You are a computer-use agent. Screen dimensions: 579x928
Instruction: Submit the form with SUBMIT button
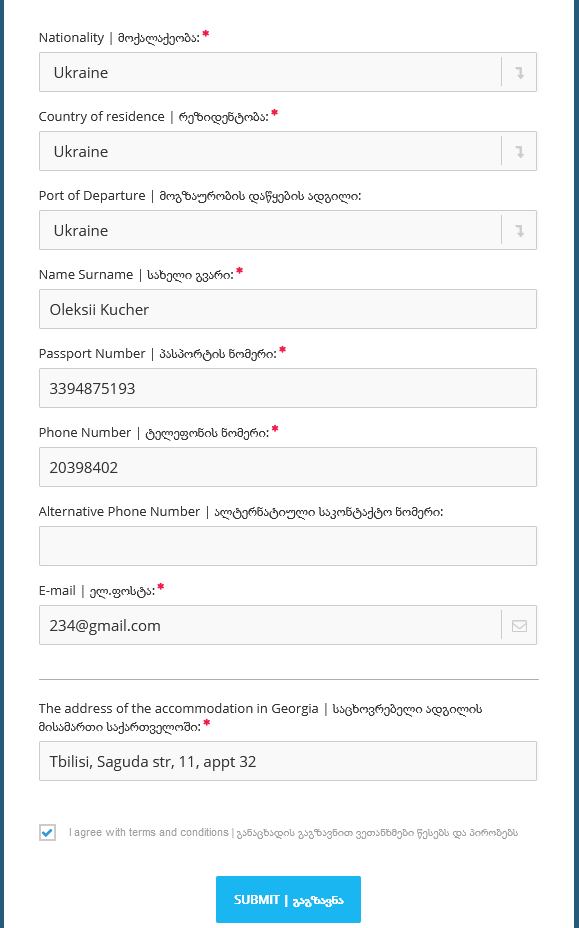pyautogui.click(x=288, y=900)
